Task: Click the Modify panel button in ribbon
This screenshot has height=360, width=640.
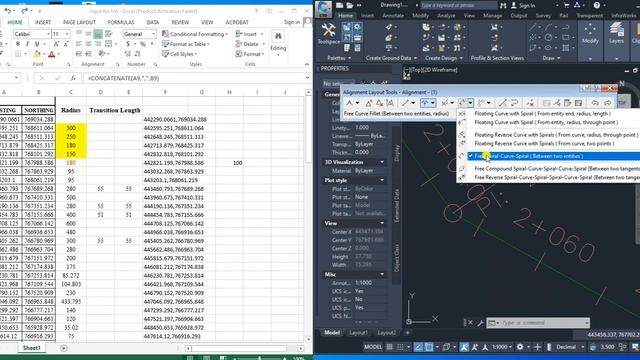Action: tap(590, 33)
